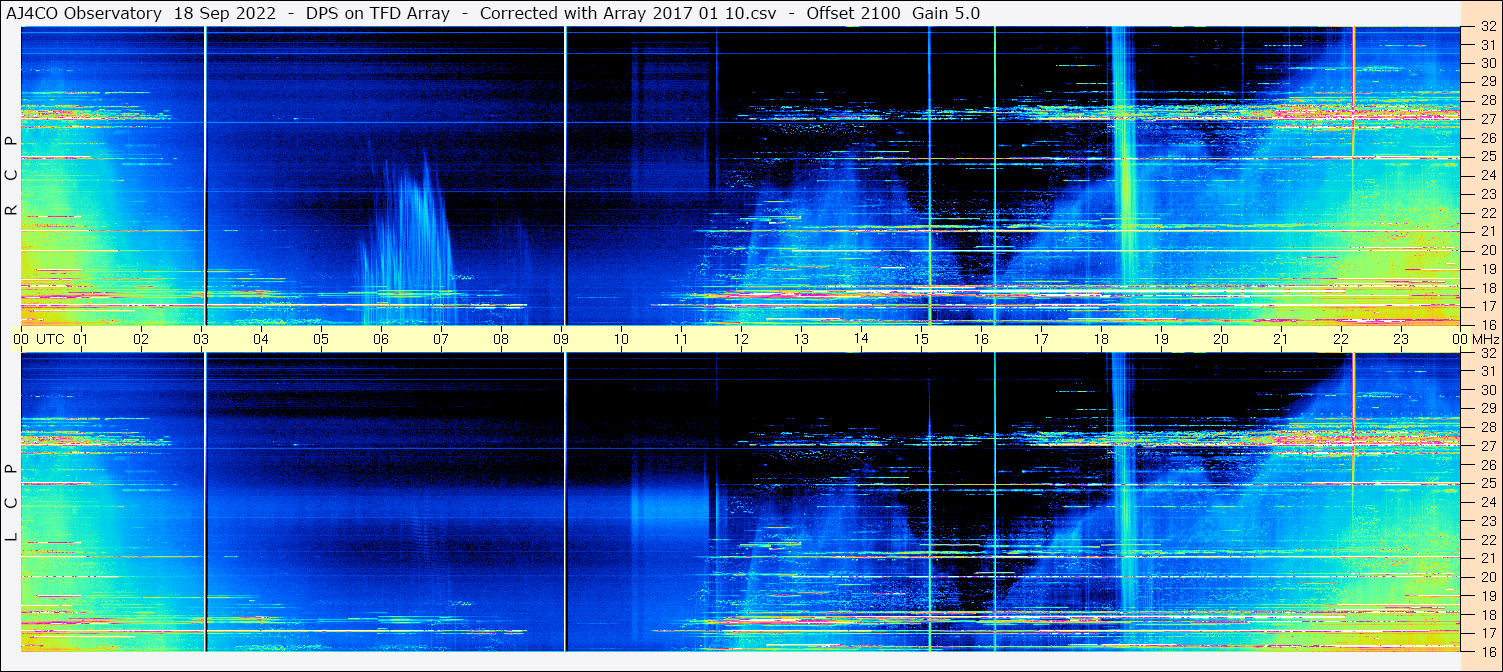This screenshot has height=672, width=1503.
Task: Click 18 MHz label on RCP frequency scale
Action: (1487, 288)
